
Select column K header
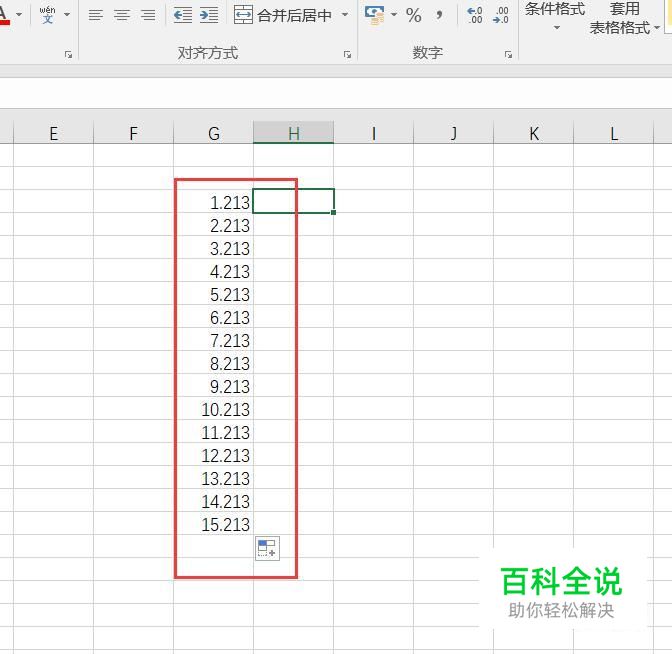tap(534, 134)
